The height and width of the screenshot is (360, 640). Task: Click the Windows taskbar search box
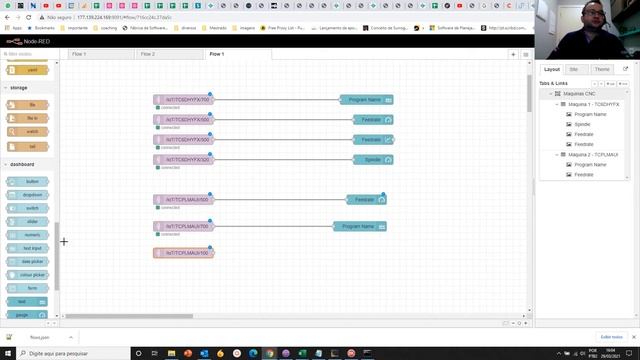coord(73,353)
